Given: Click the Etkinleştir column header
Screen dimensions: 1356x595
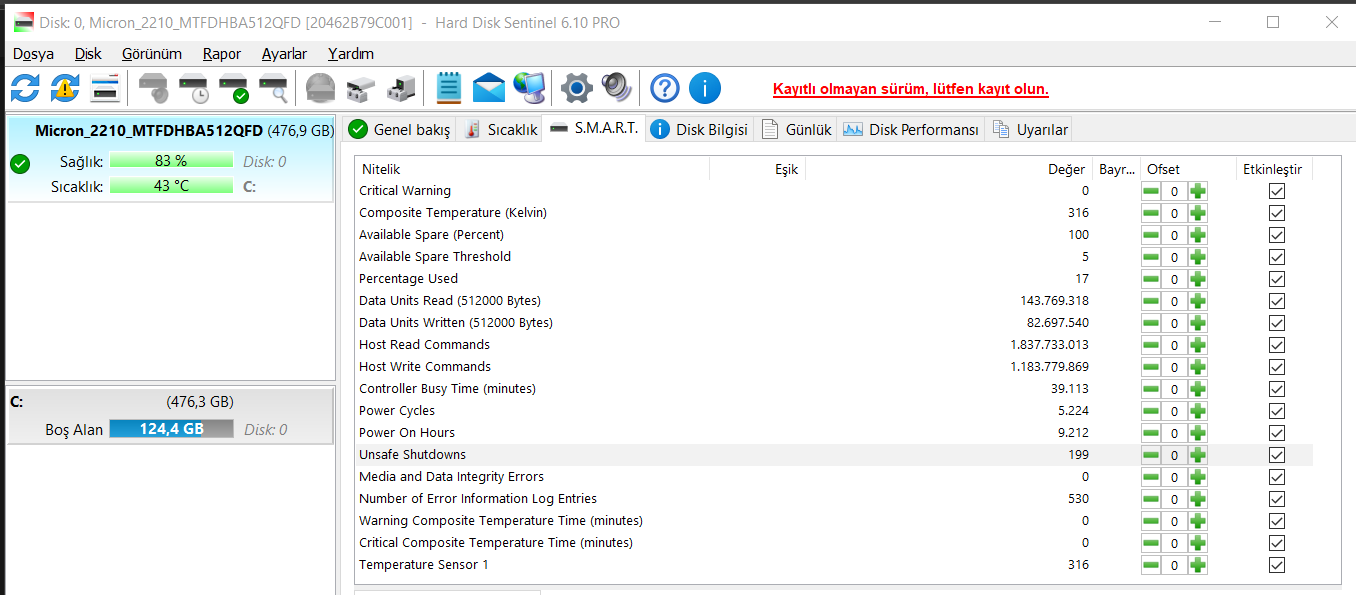Looking at the screenshot, I should 1274,170.
